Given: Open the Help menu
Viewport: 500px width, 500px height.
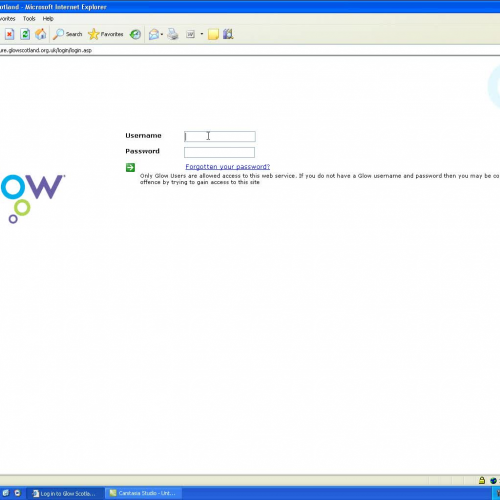Looking at the screenshot, I should coord(48,19).
